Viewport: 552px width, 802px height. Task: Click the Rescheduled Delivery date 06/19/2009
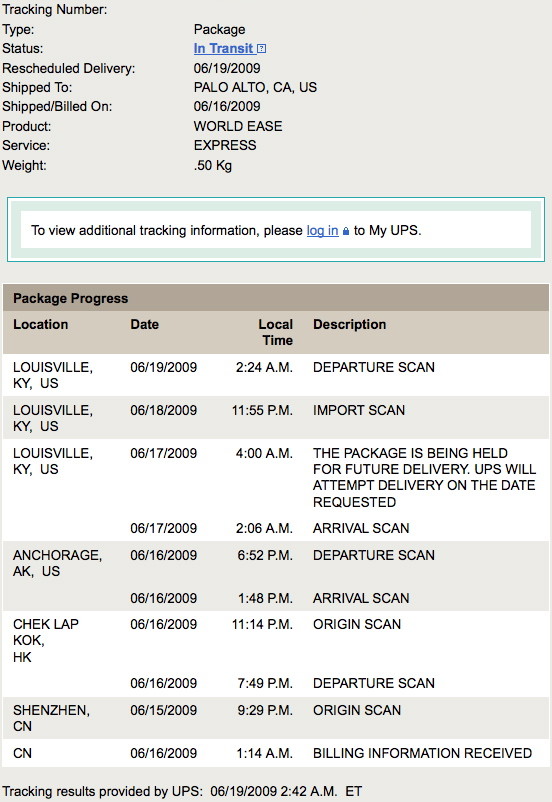(227, 68)
